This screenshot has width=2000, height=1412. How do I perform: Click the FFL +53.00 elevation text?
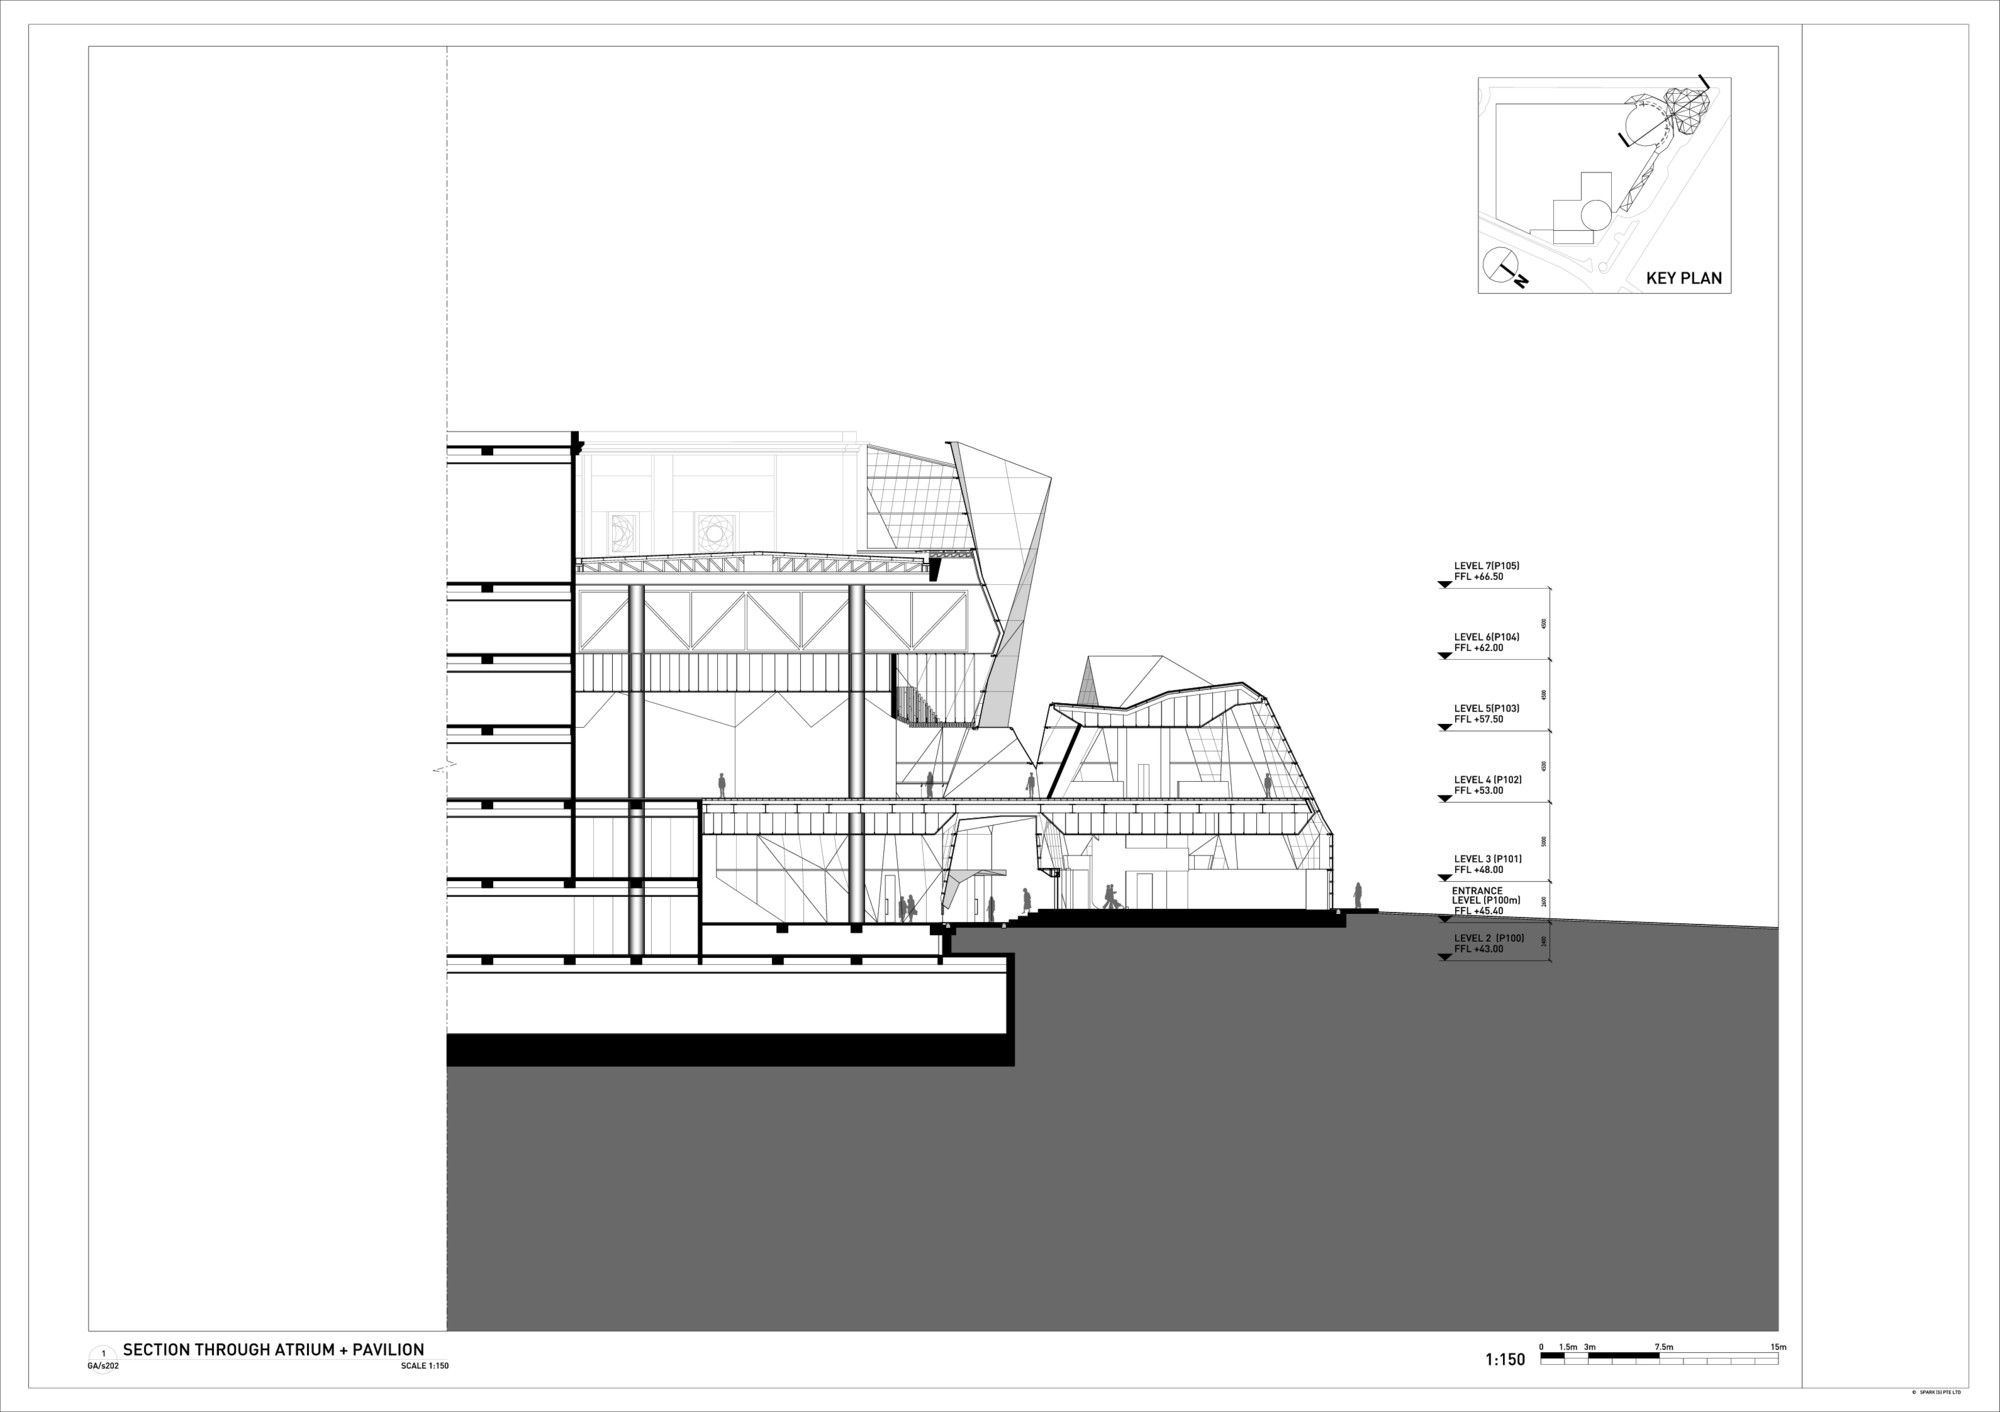pyautogui.click(x=1479, y=790)
